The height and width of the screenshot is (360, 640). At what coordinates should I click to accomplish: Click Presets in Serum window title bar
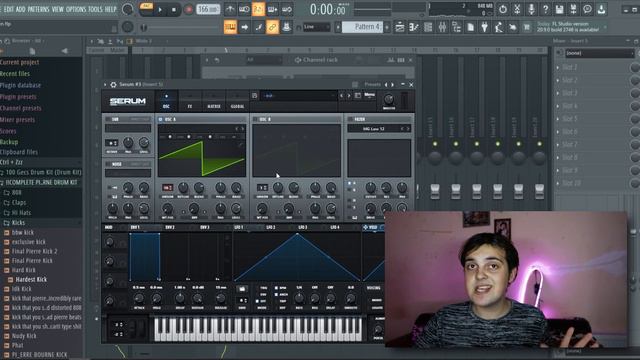click(373, 84)
